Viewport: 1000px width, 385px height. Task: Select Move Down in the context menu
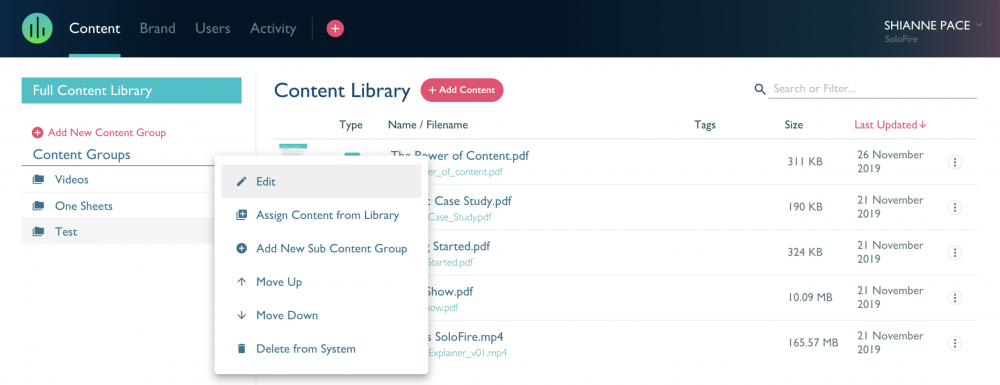coord(321,316)
